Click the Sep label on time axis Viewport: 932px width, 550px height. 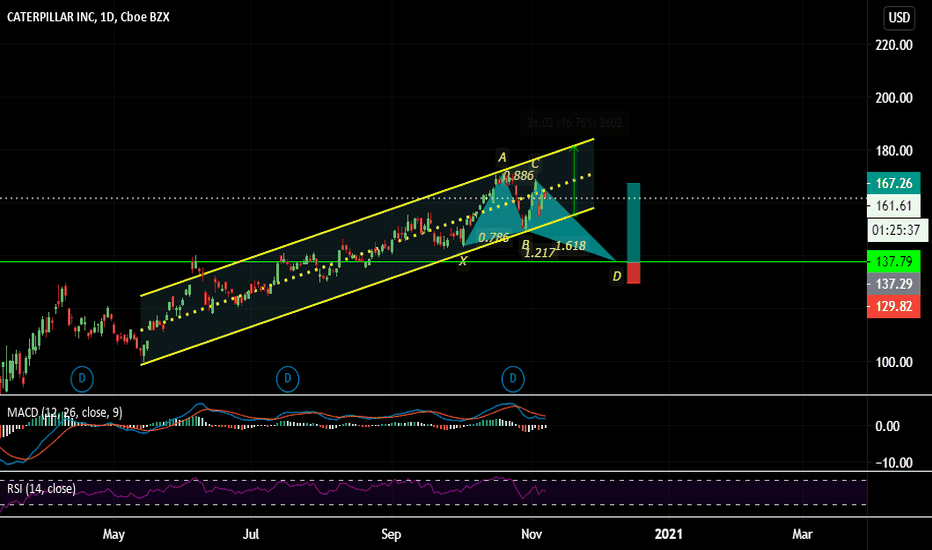(391, 535)
